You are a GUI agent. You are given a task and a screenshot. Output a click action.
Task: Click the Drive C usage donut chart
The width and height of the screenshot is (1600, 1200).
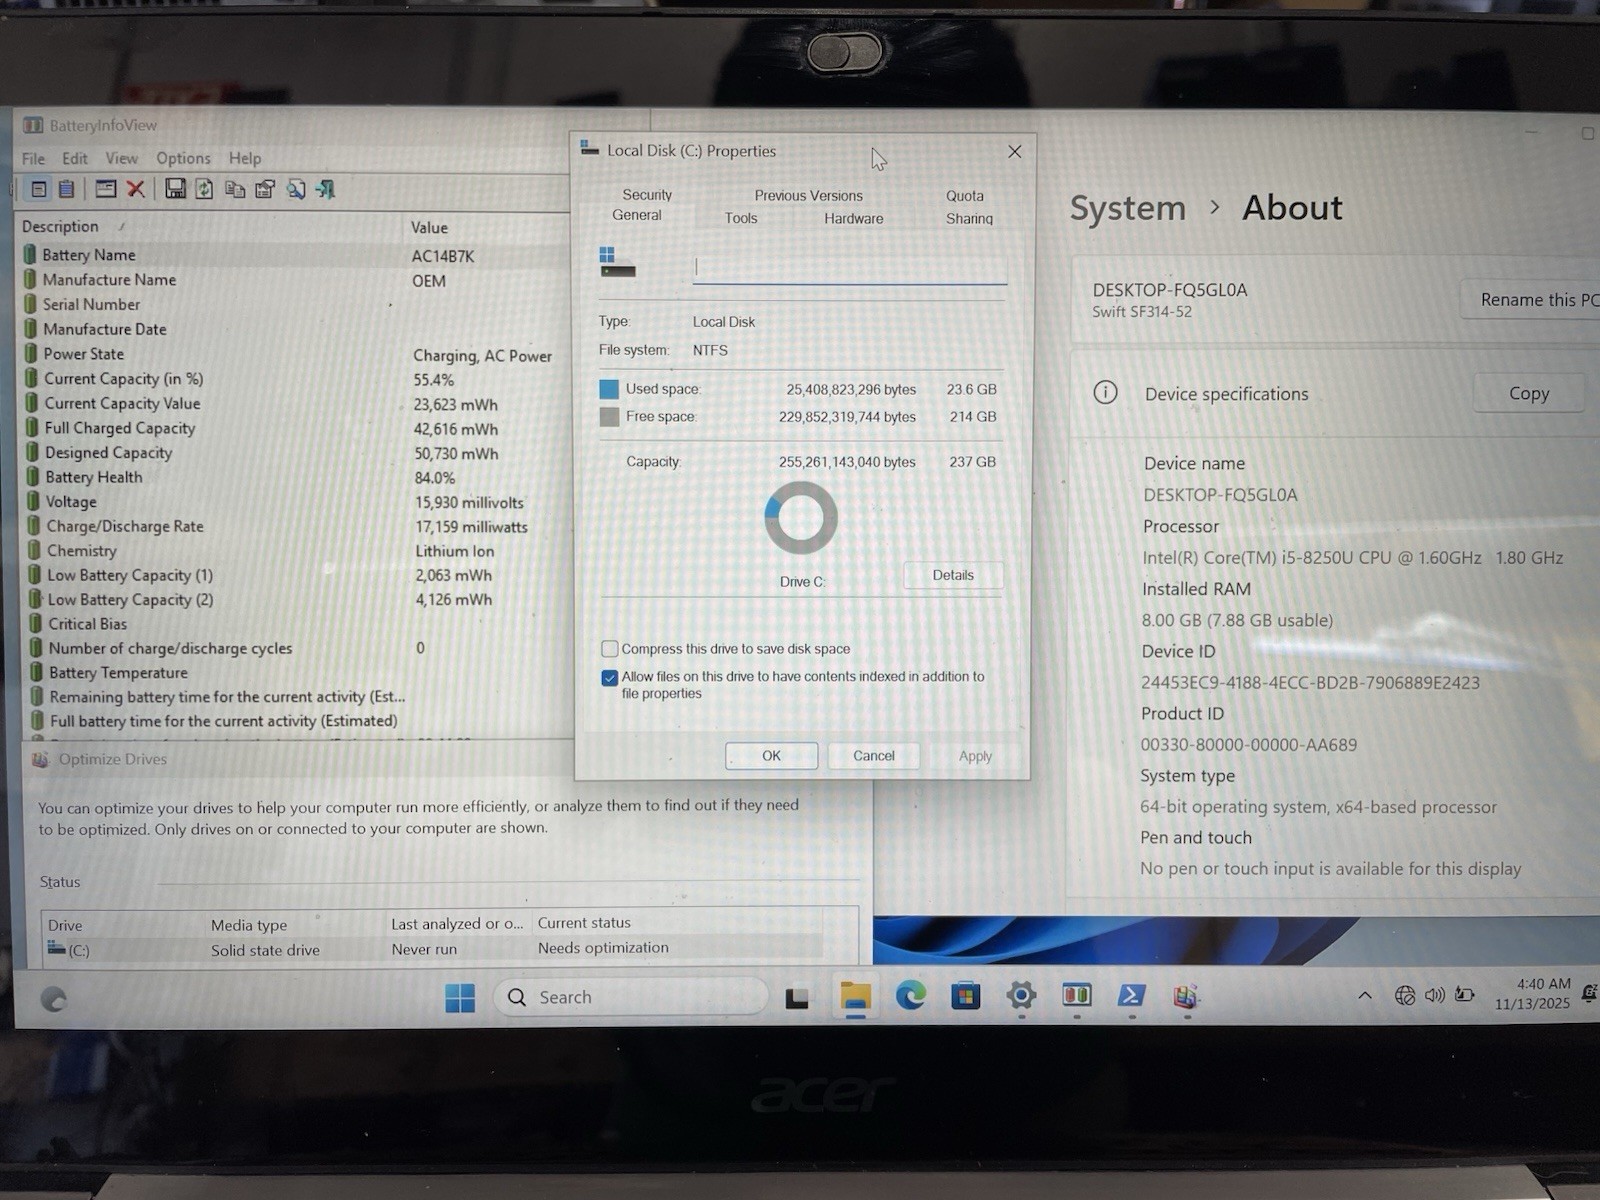tap(801, 518)
